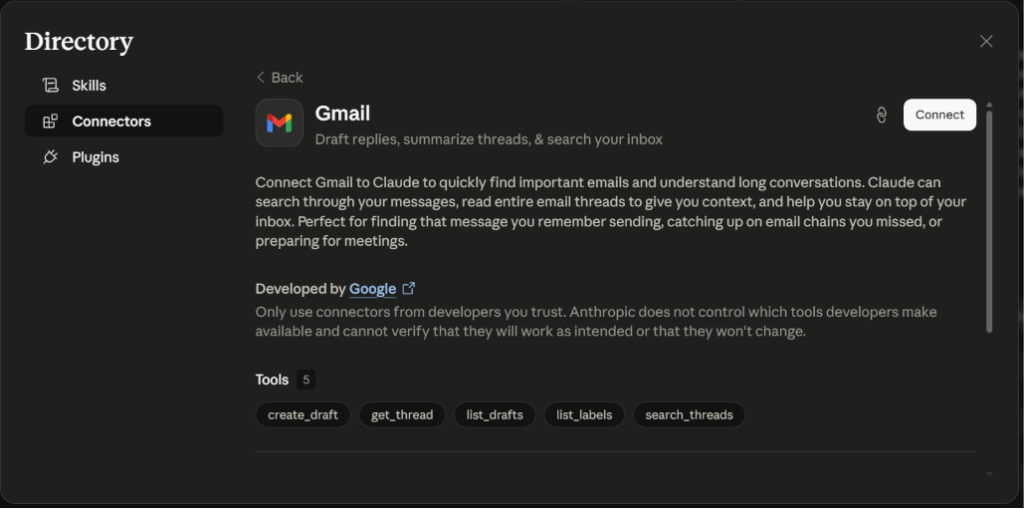The width and height of the screenshot is (1024, 509).
Task: Select the list_labels tool chip
Action: coord(584,415)
